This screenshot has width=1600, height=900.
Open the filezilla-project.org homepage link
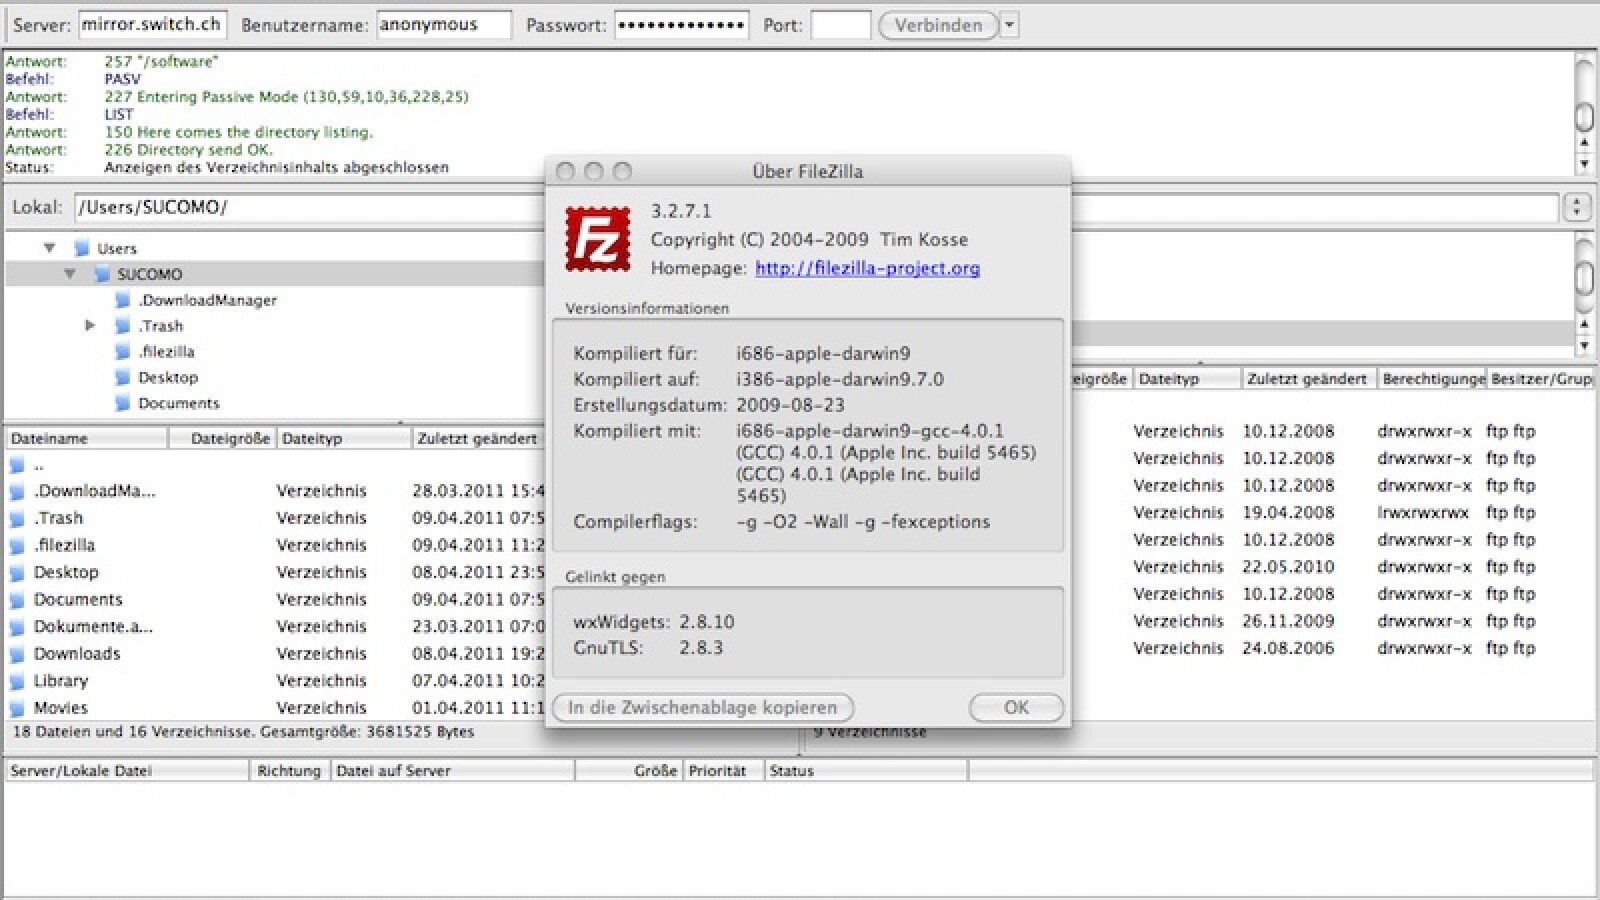(867, 268)
